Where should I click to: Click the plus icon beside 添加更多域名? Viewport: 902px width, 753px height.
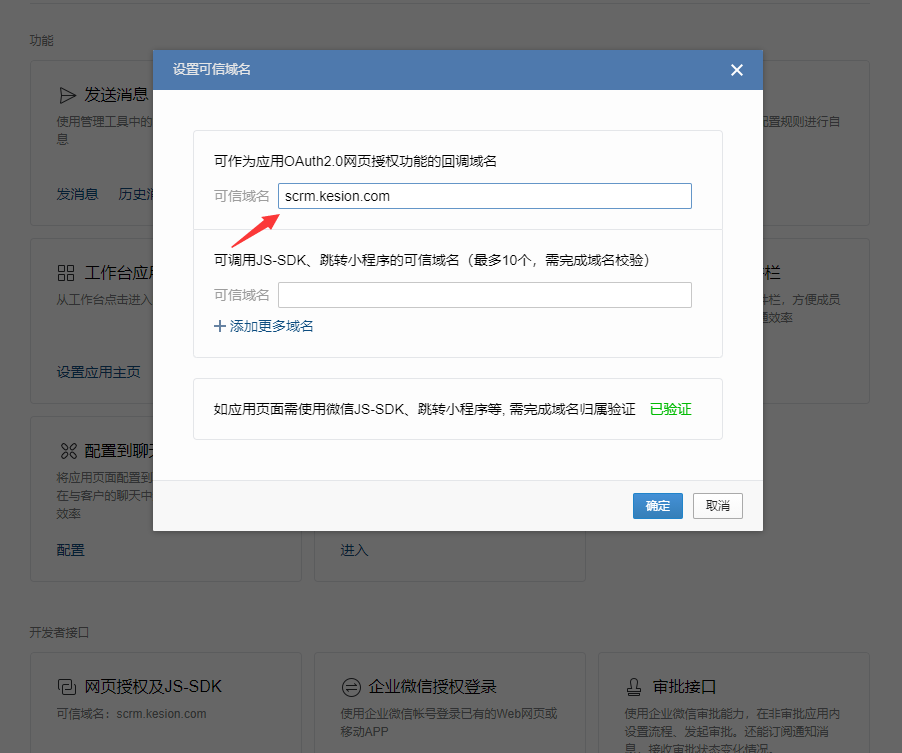[219, 326]
